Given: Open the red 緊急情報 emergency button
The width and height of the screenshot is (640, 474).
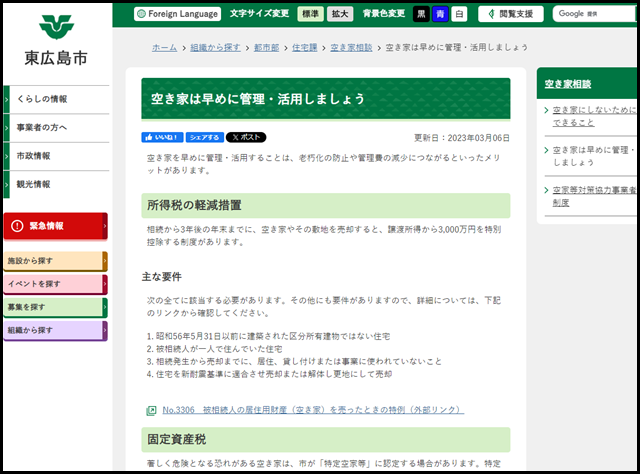Looking at the screenshot, I should [56, 226].
